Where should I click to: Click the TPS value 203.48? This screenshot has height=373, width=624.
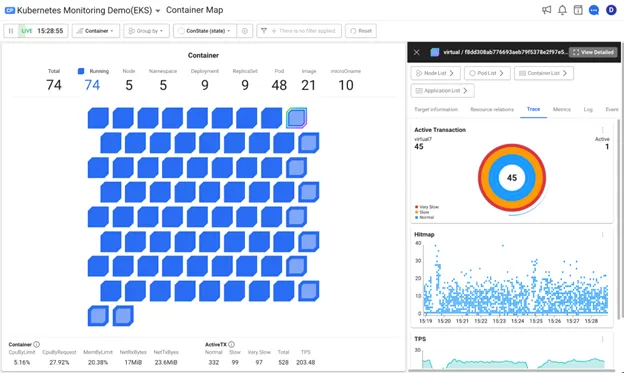tap(306, 362)
